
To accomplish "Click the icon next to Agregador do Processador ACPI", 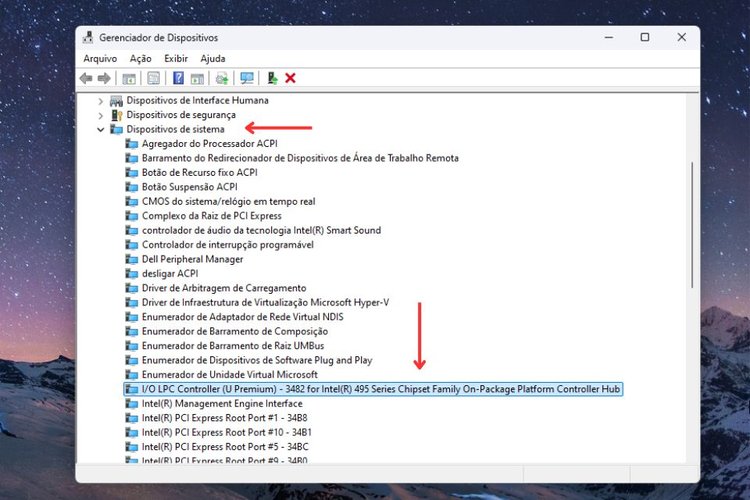I will click(x=132, y=144).
